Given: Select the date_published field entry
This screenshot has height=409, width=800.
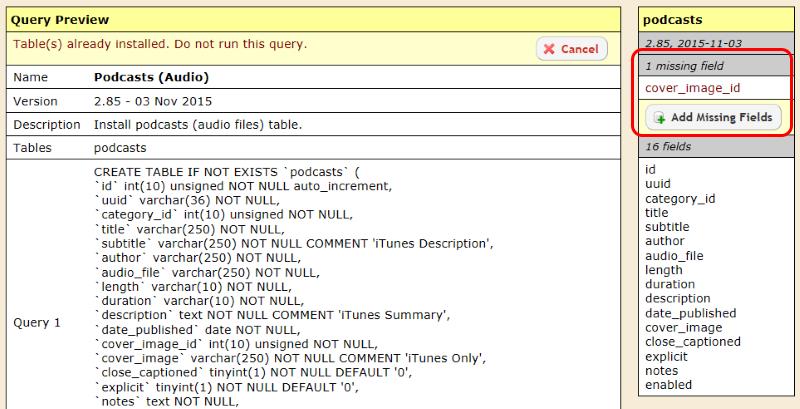Looking at the screenshot, I should [688, 313].
